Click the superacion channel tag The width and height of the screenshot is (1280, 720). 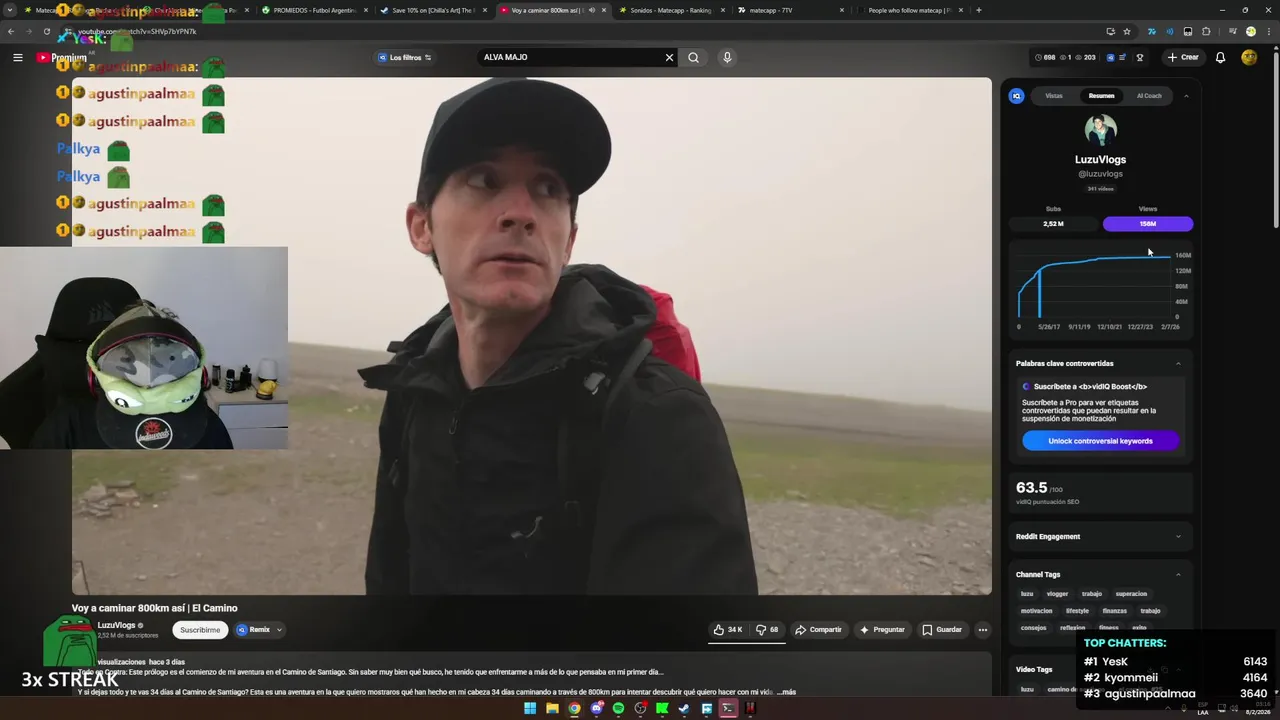[x=1131, y=594]
